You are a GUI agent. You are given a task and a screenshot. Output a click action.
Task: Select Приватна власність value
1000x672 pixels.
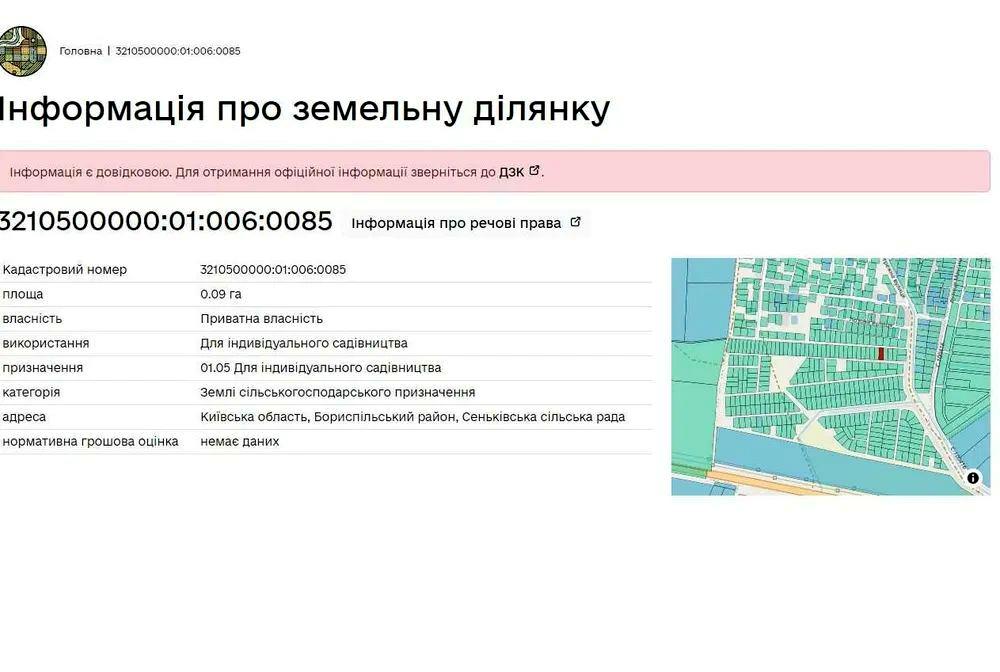[261, 319]
